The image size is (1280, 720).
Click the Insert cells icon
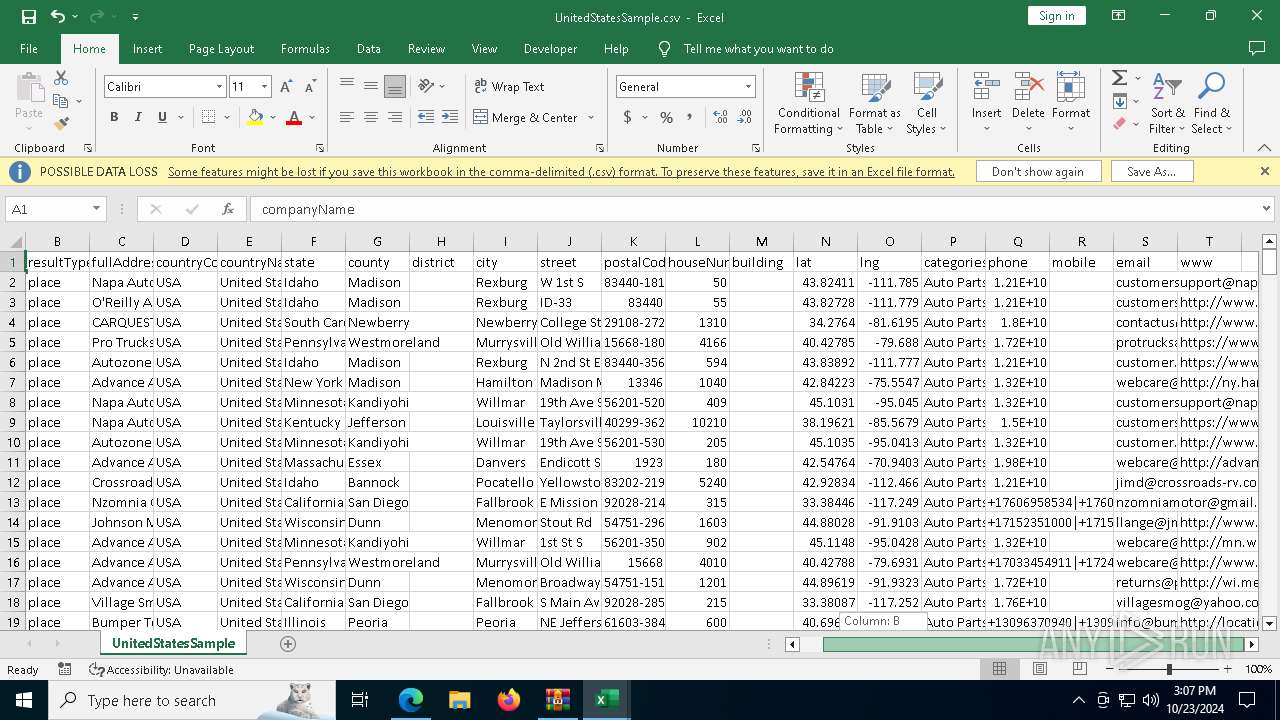coord(986,87)
